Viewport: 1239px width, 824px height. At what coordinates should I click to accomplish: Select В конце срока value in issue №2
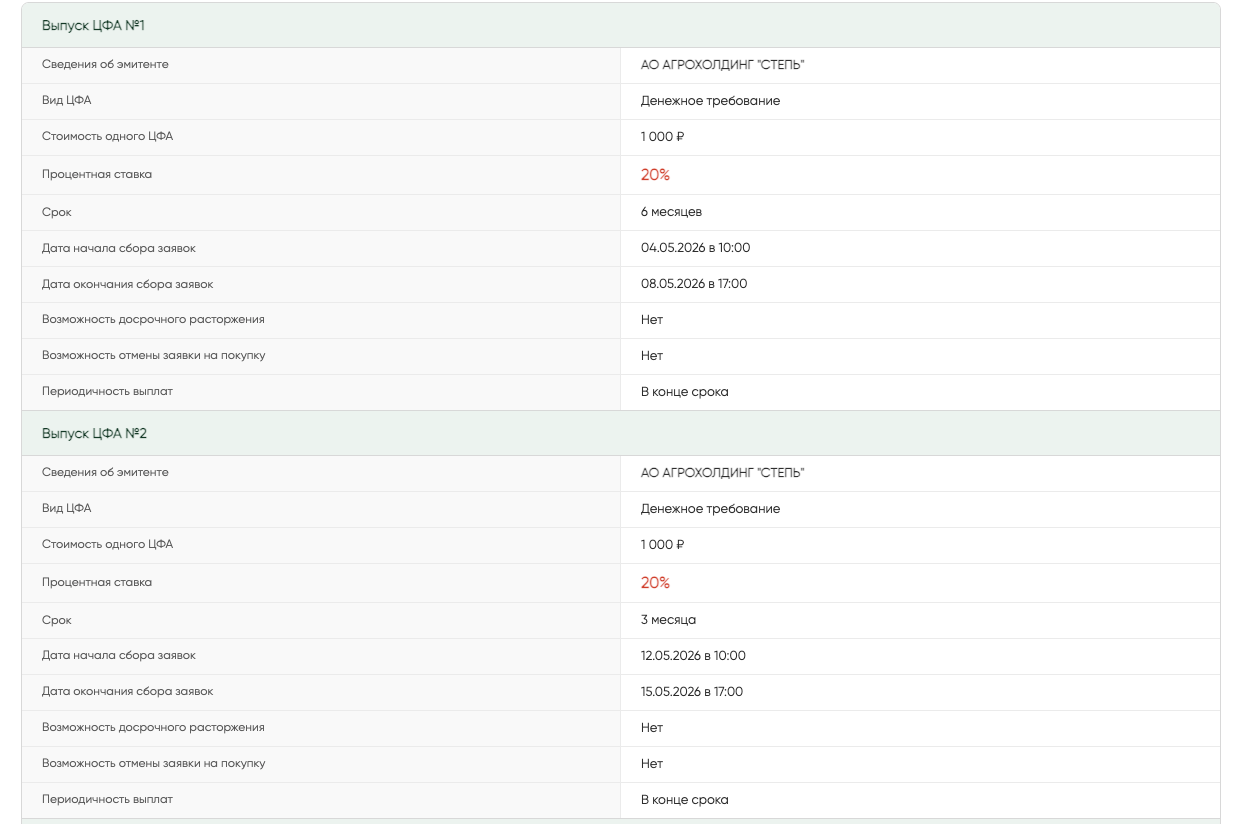[684, 800]
